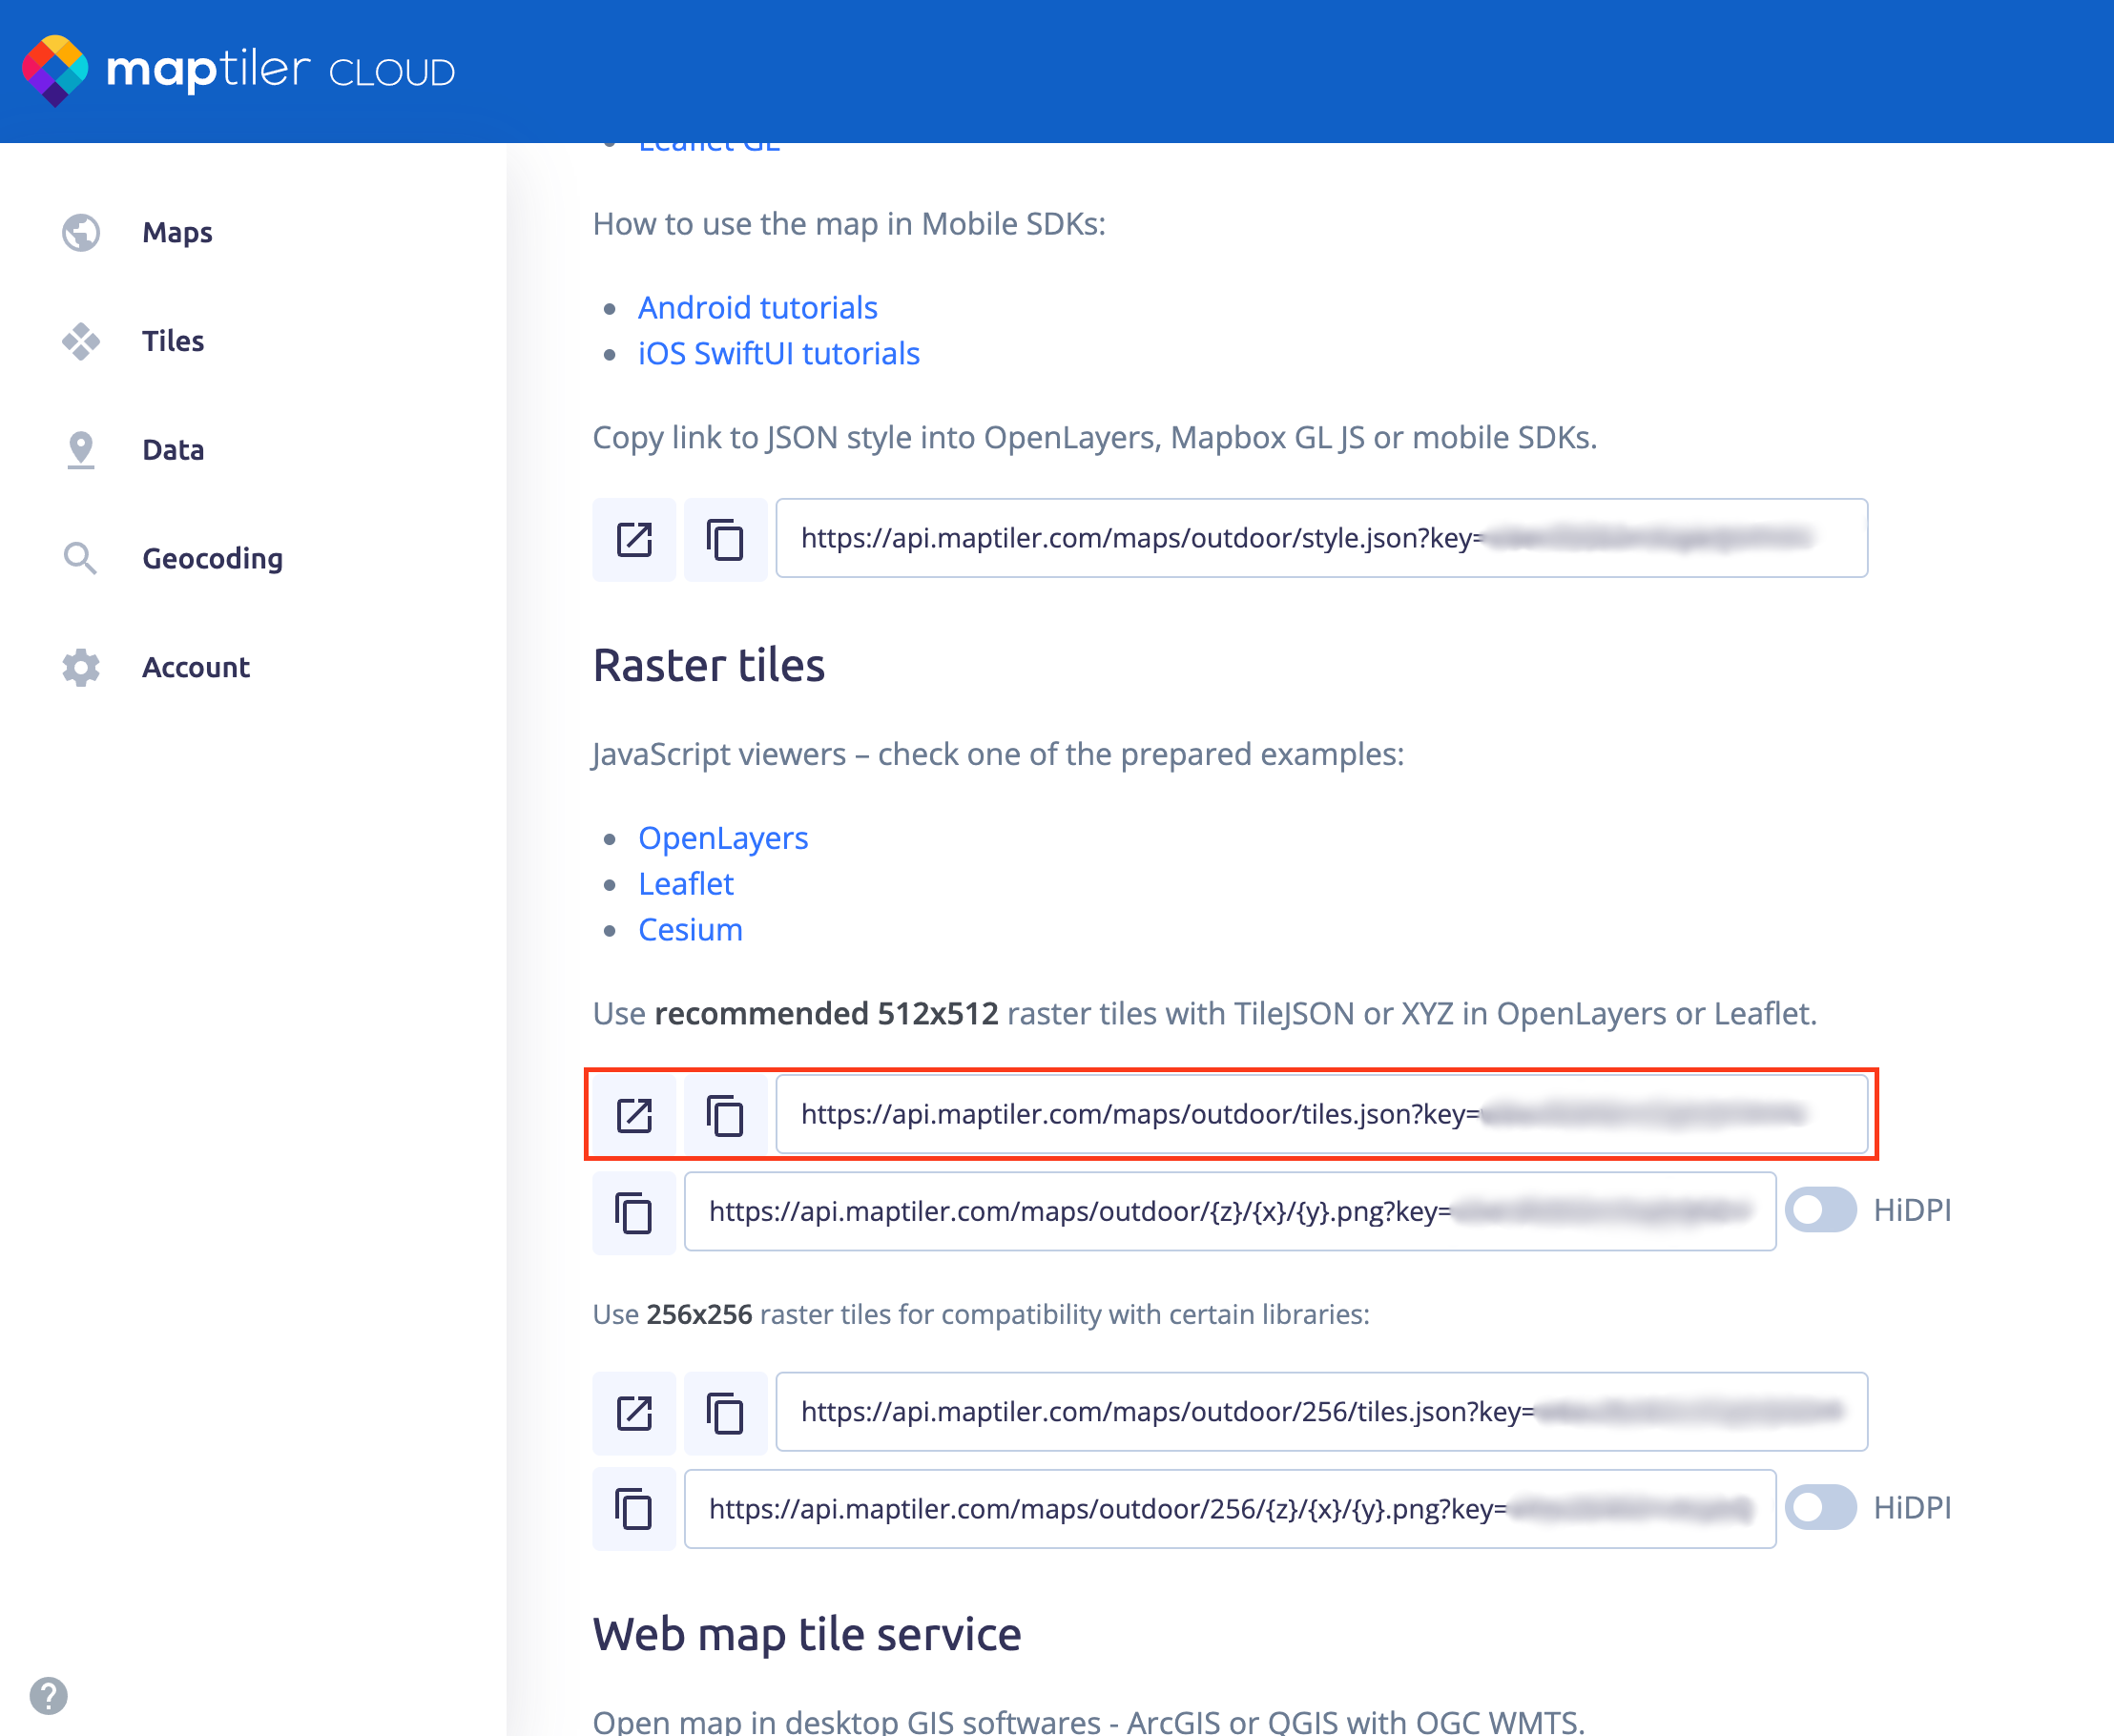Open the Android tutorials link
Screen dimensions: 2114x1736
click(757, 307)
